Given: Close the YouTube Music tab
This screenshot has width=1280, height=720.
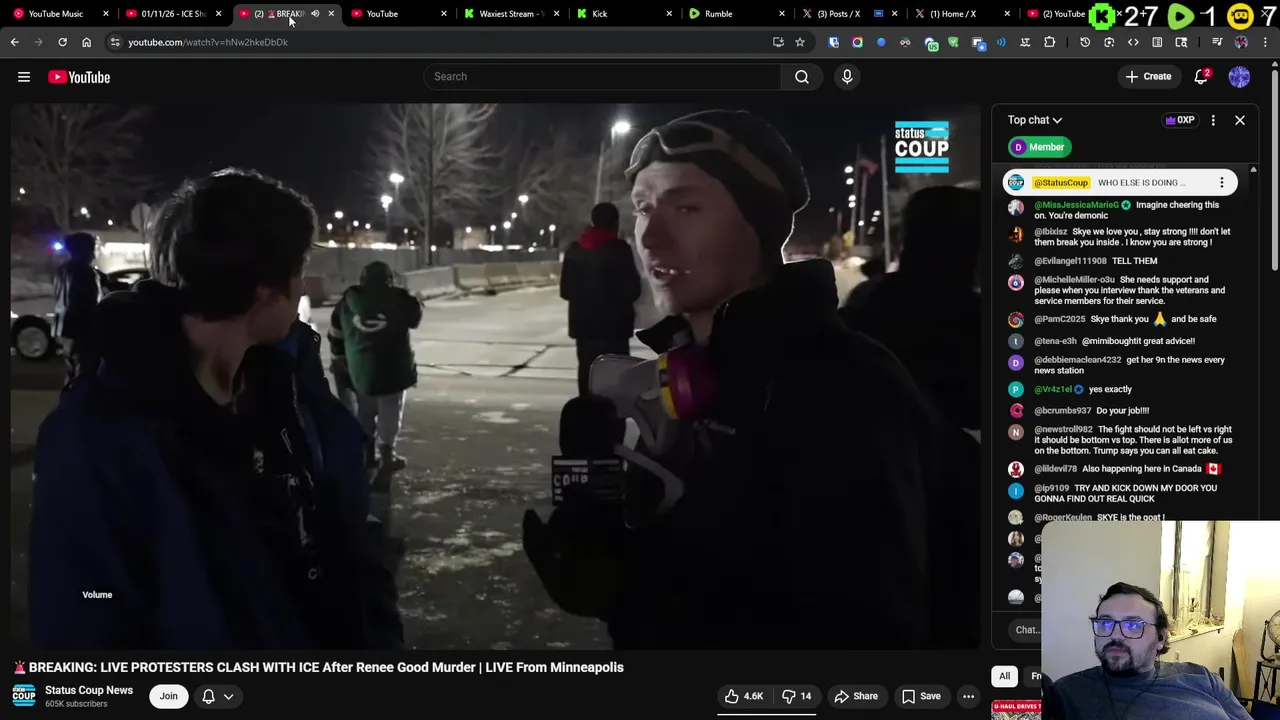Looking at the screenshot, I should coord(105,14).
